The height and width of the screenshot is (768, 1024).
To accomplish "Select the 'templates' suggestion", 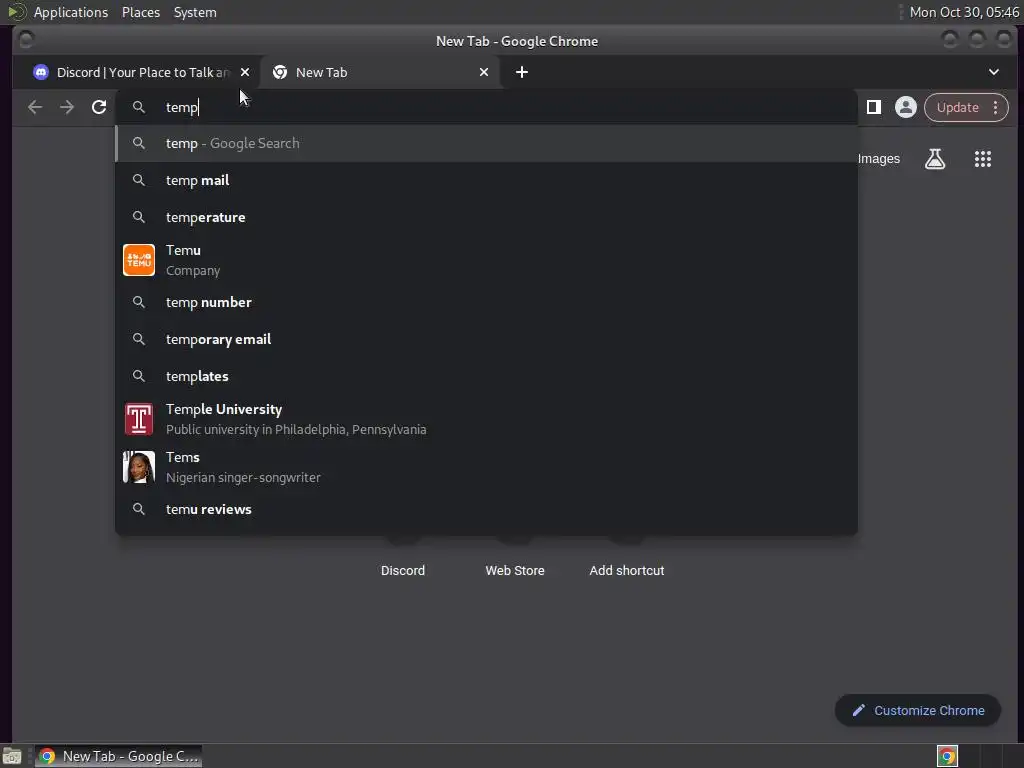I will [486, 376].
